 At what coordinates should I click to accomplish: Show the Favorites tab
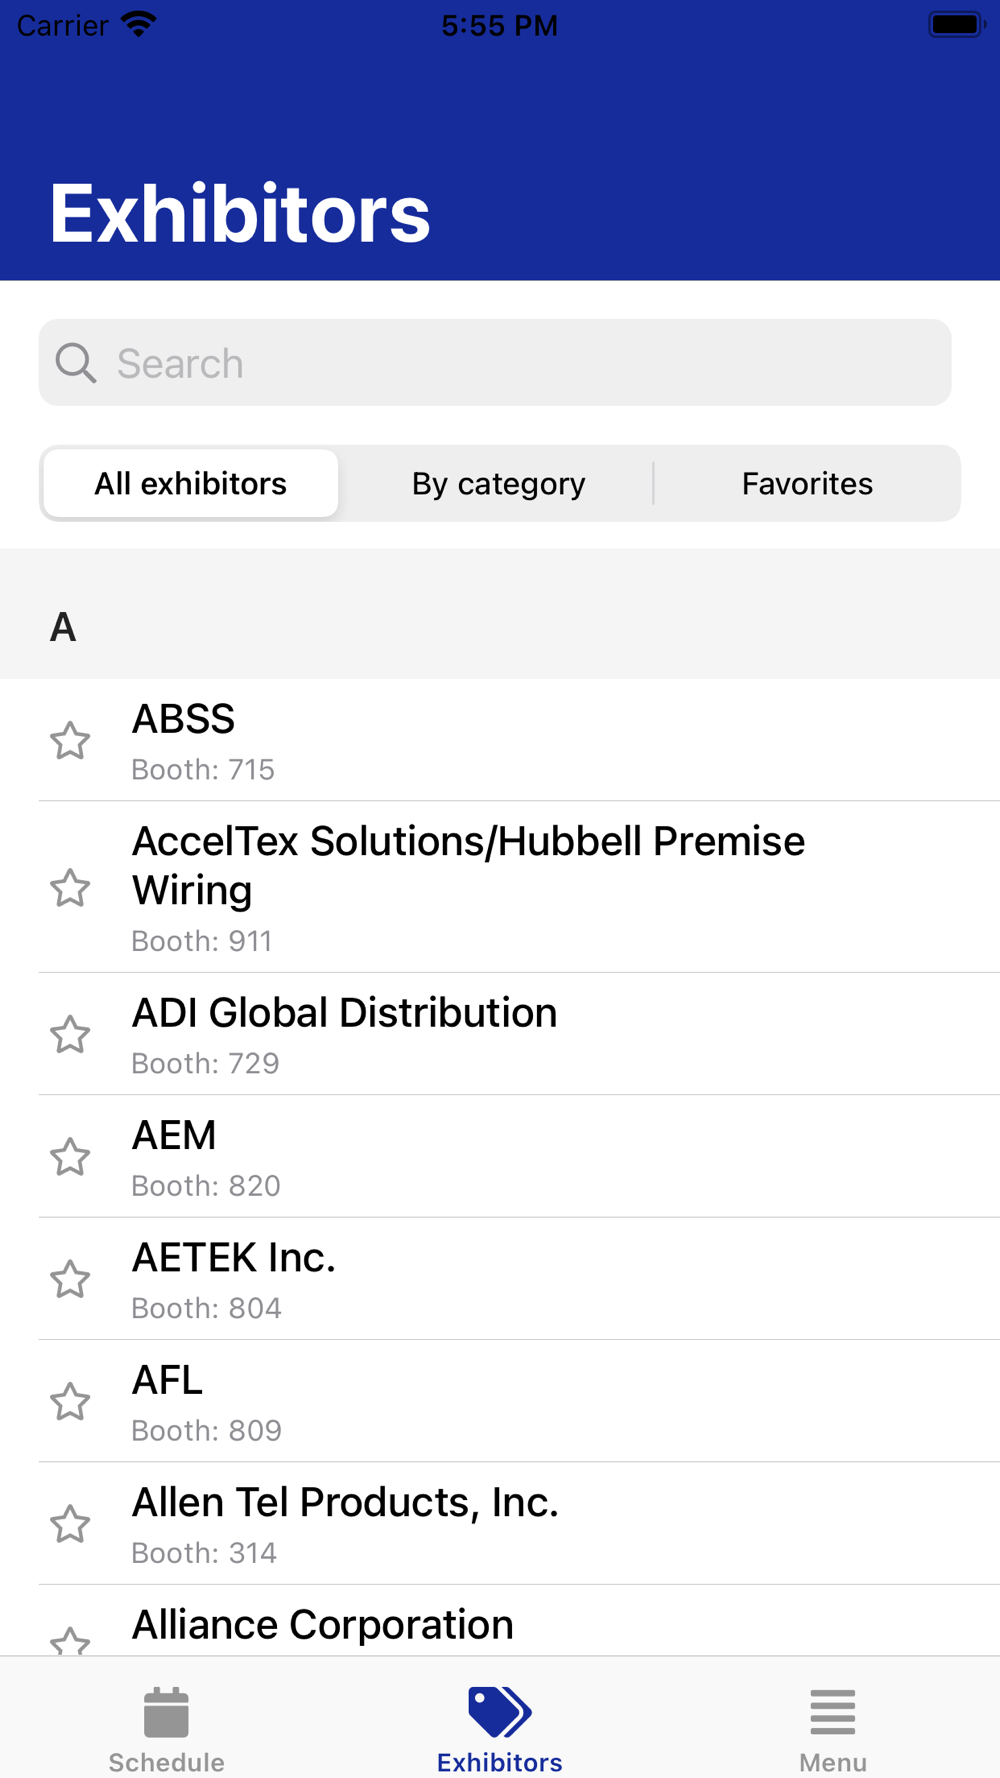click(807, 484)
